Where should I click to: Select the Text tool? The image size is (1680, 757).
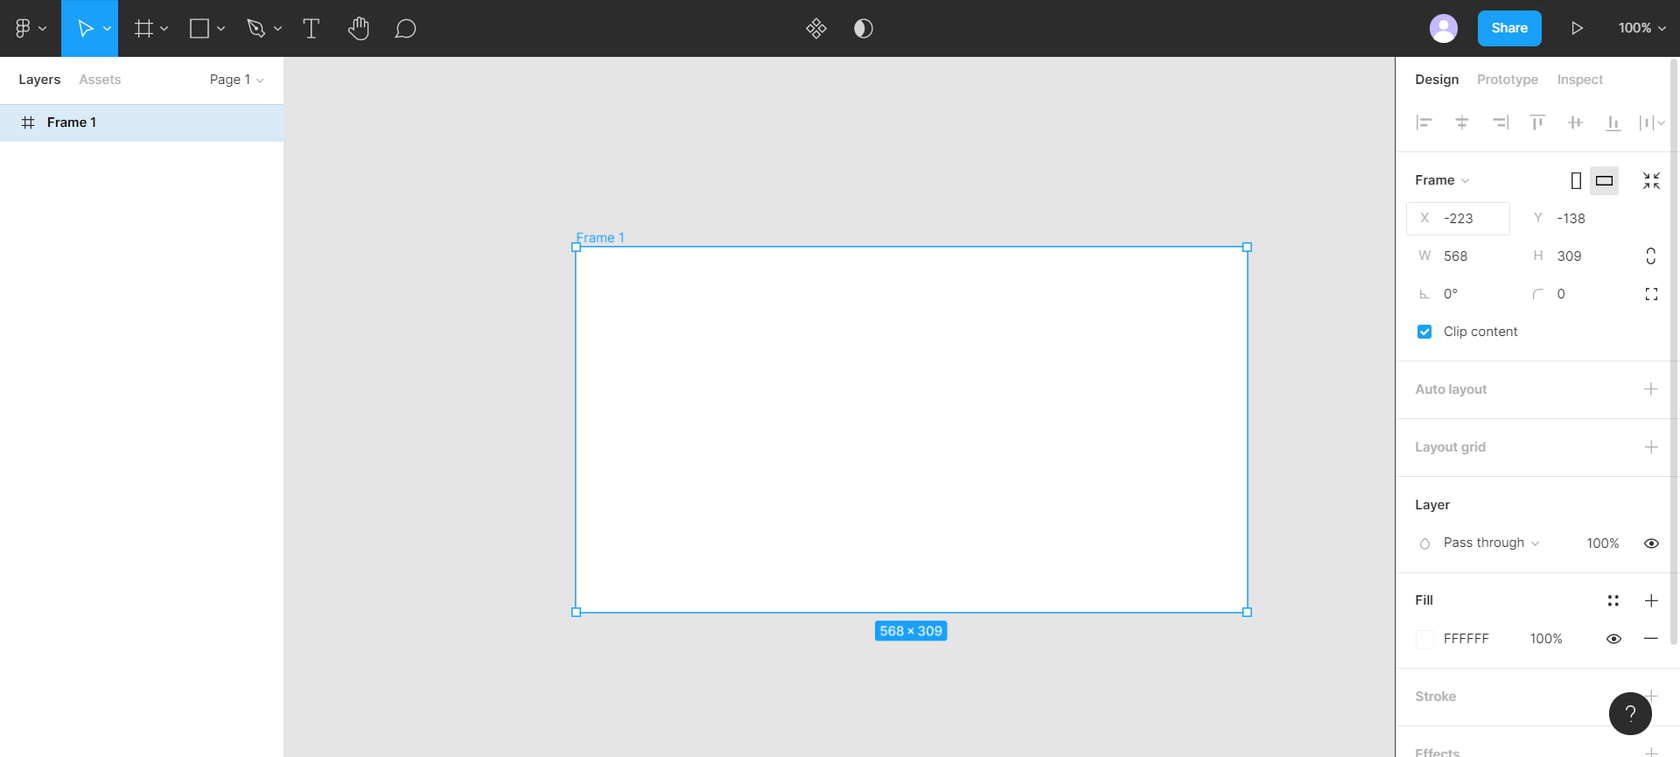311,29
